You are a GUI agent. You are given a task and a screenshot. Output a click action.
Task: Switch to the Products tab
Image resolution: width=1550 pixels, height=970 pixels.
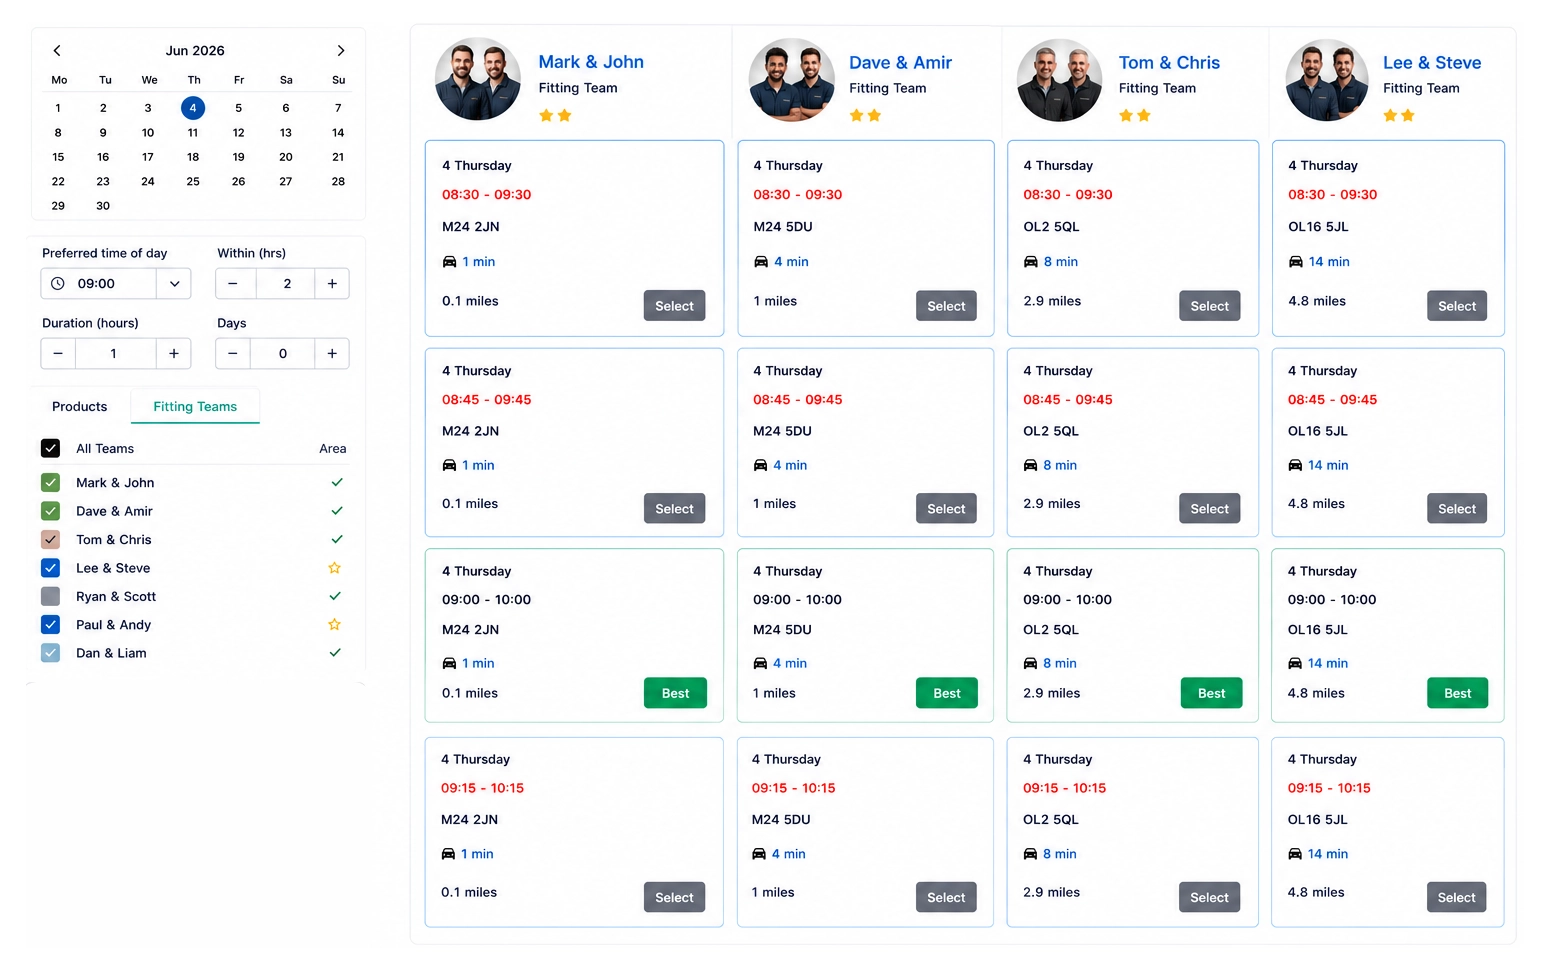click(x=80, y=407)
